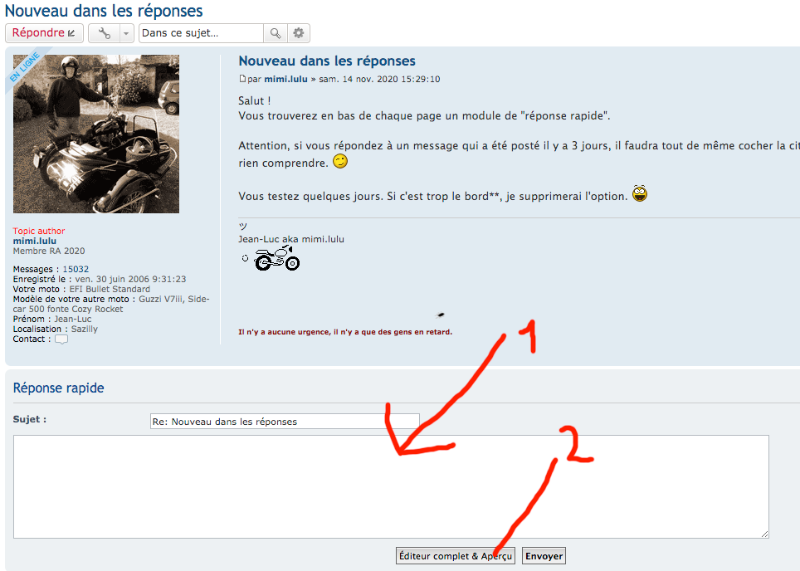
Task: Click the 'Dans ce sujet' search field
Action: pos(200,33)
